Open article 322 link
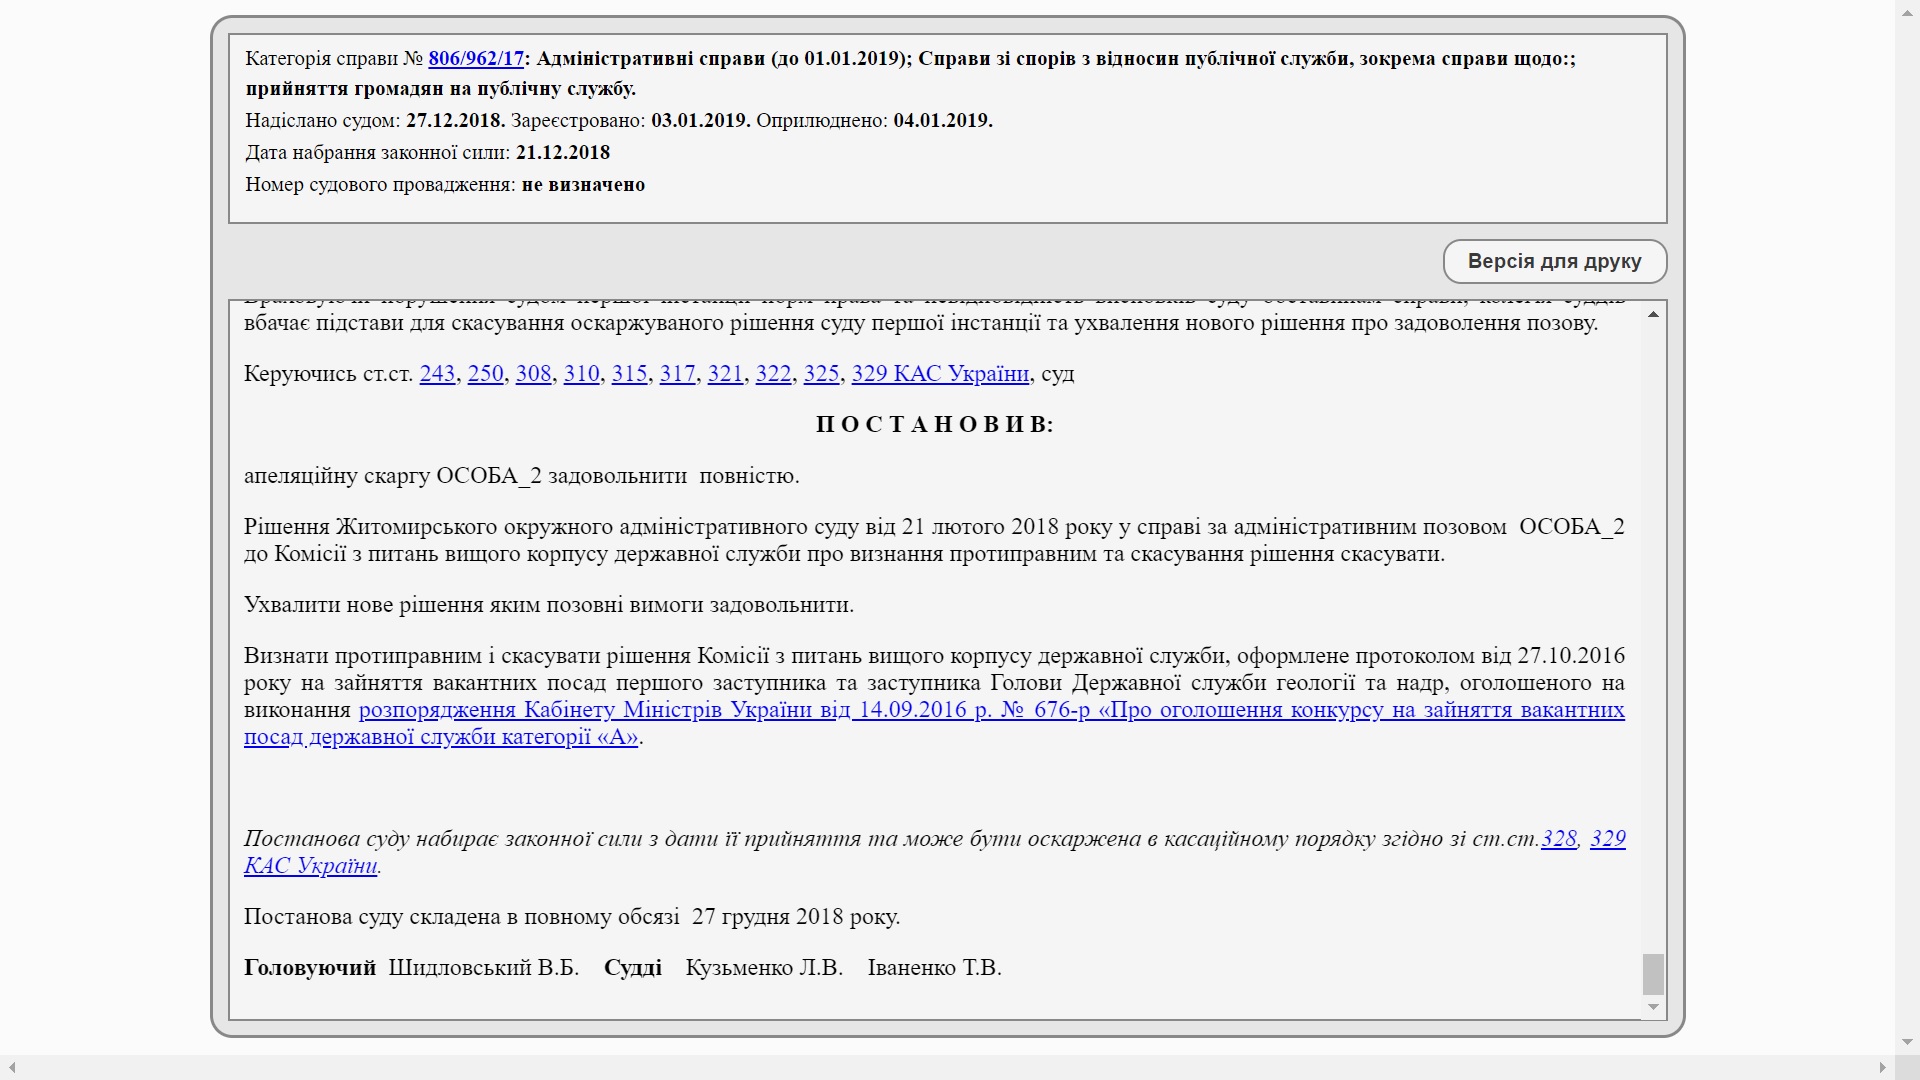Screen dimensions: 1920x1080 pyautogui.click(x=773, y=373)
